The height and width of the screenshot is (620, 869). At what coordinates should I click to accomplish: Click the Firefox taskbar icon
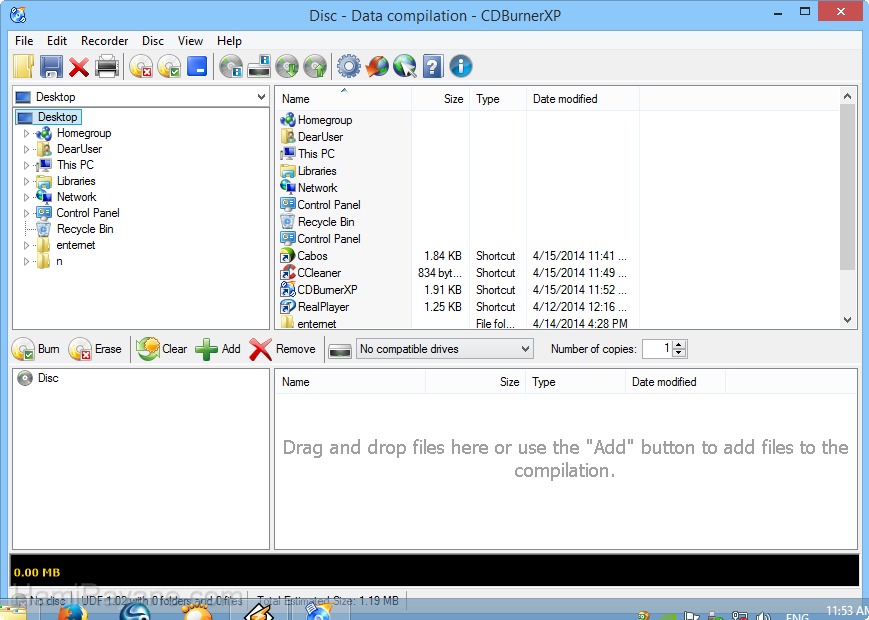[x=73, y=613]
